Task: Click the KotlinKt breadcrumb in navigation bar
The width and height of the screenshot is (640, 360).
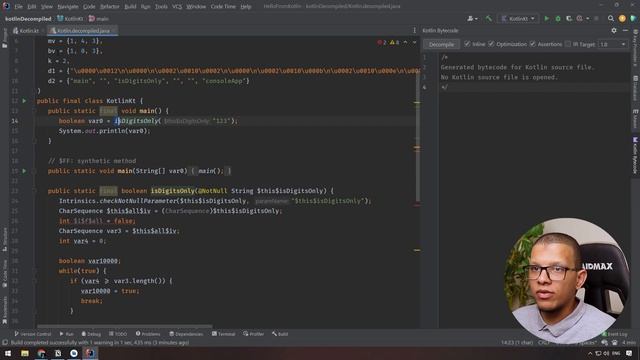Action: [70, 19]
